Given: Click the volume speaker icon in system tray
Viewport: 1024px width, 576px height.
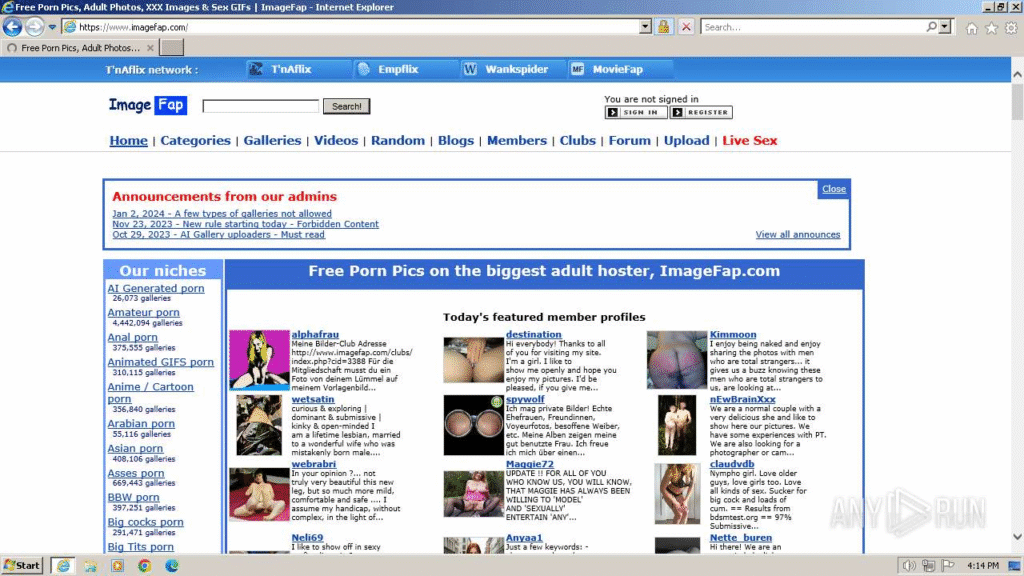Looking at the screenshot, I should tap(909, 565).
